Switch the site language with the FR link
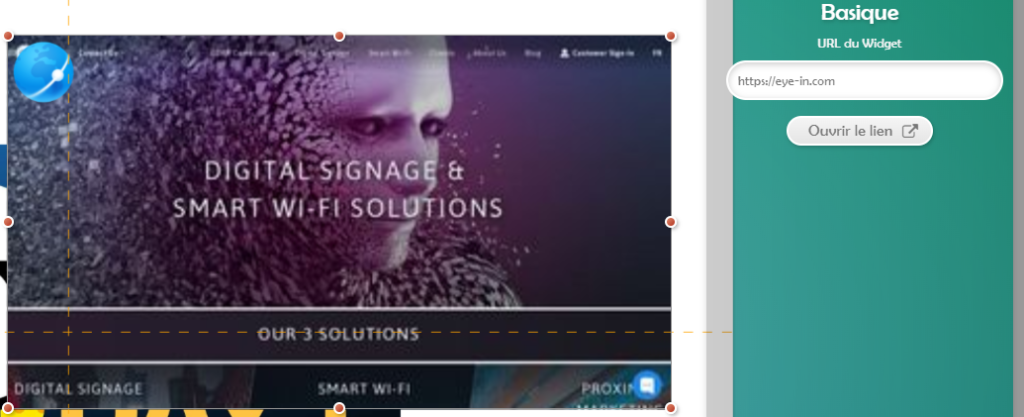The width and height of the screenshot is (1024, 417). [657, 54]
